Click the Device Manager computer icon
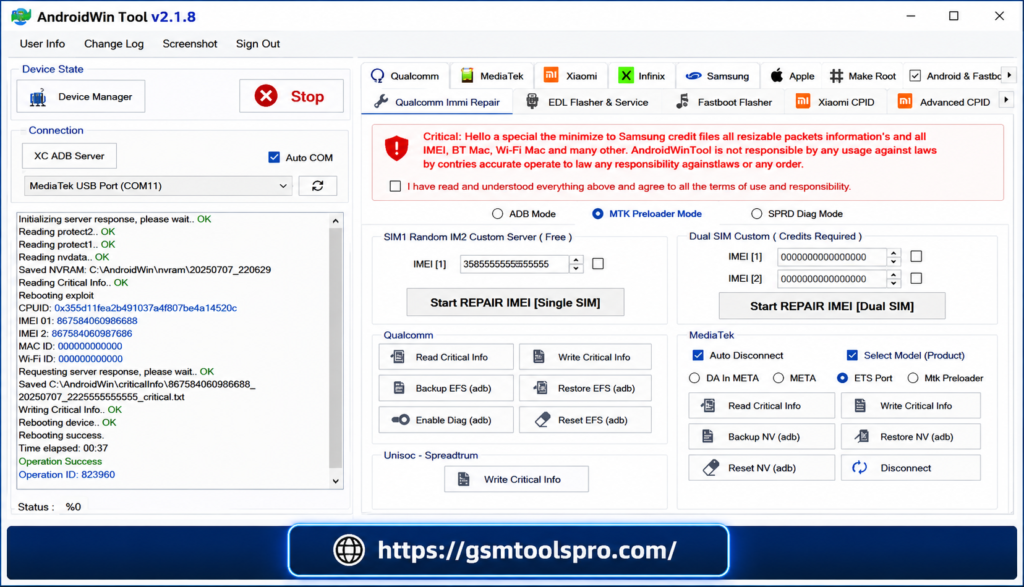Image resolution: width=1024 pixels, height=587 pixels. coord(38,97)
